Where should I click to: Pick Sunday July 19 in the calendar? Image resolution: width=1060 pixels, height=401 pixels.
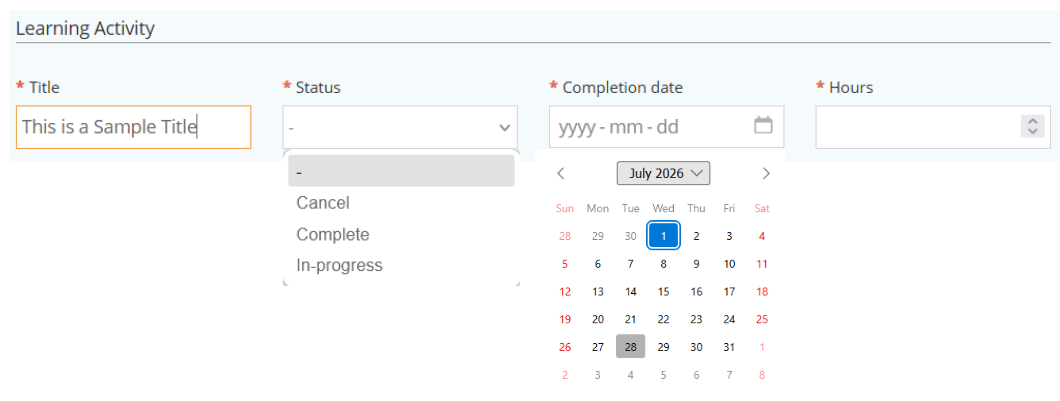pos(564,319)
